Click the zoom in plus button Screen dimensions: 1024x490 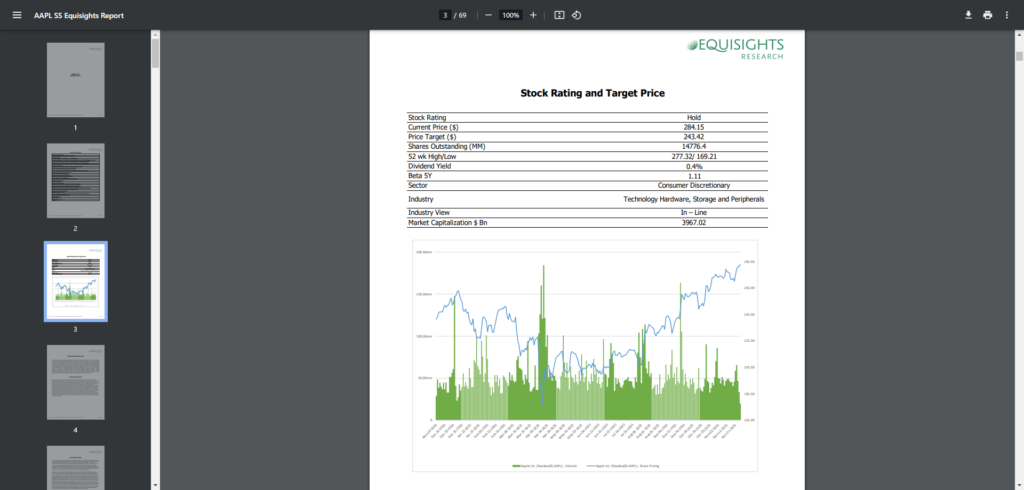[x=533, y=15]
